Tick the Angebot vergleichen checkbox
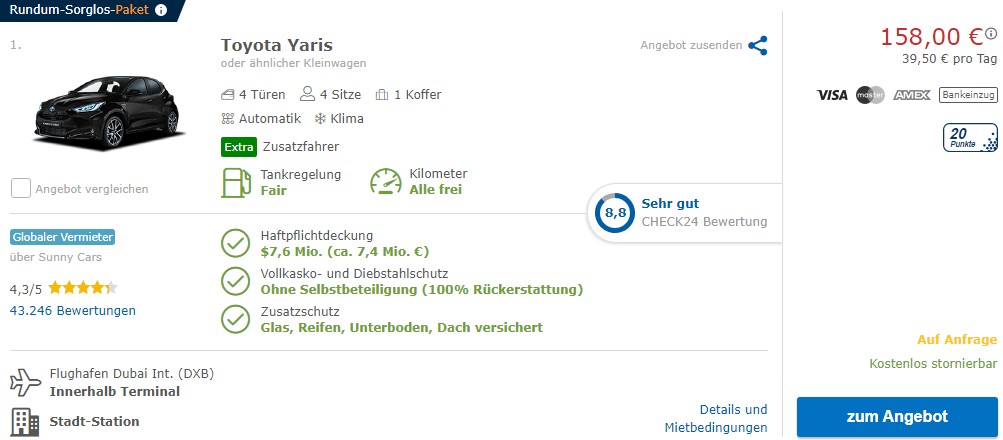 point(20,188)
